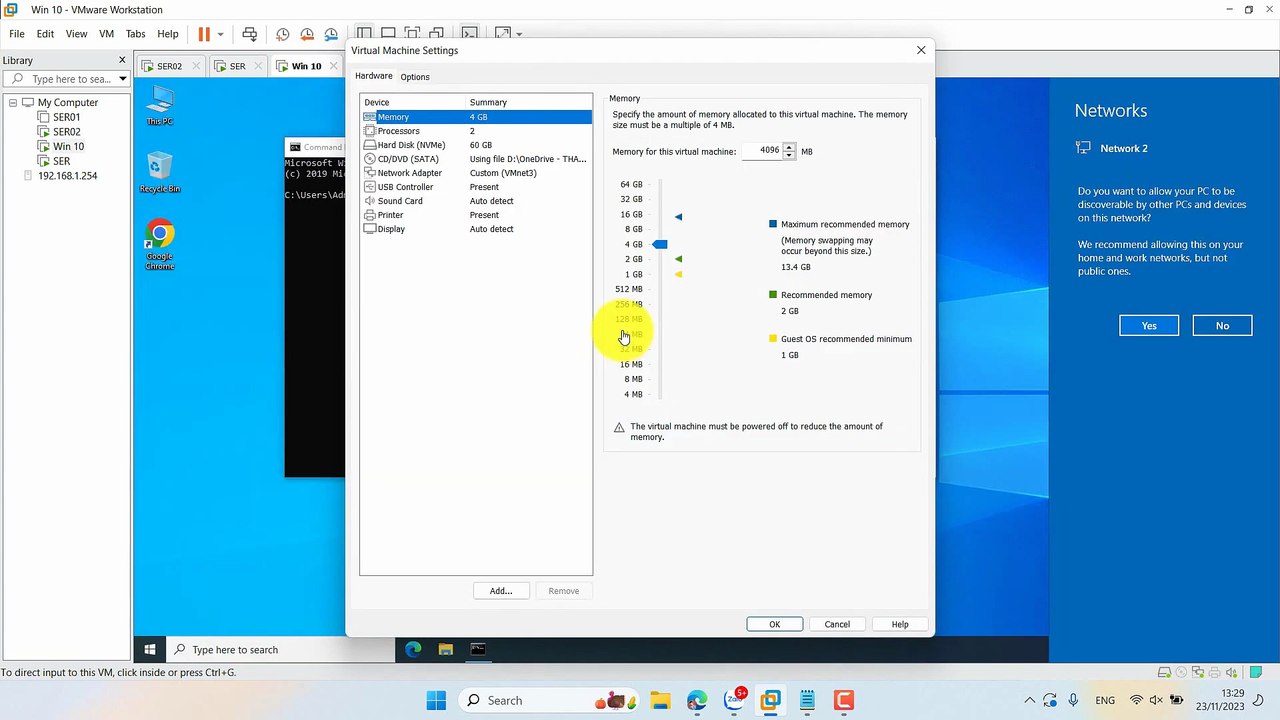Click the orange Pause VM icon
The width and height of the screenshot is (1280, 720).
(x=204, y=34)
